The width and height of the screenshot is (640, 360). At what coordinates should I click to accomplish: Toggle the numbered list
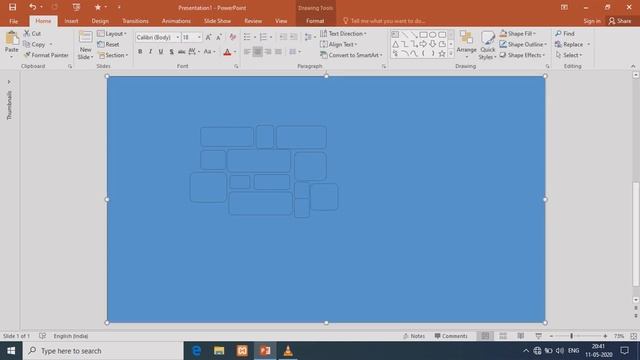(263, 37)
